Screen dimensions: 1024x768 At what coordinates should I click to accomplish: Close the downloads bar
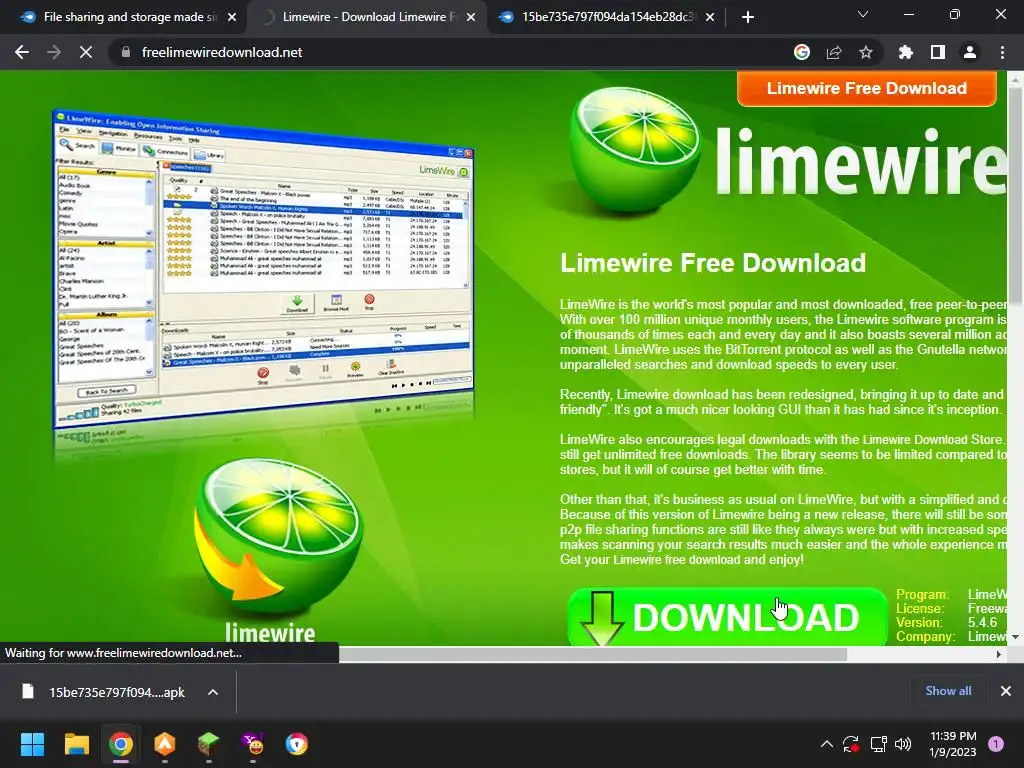tap(1006, 691)
